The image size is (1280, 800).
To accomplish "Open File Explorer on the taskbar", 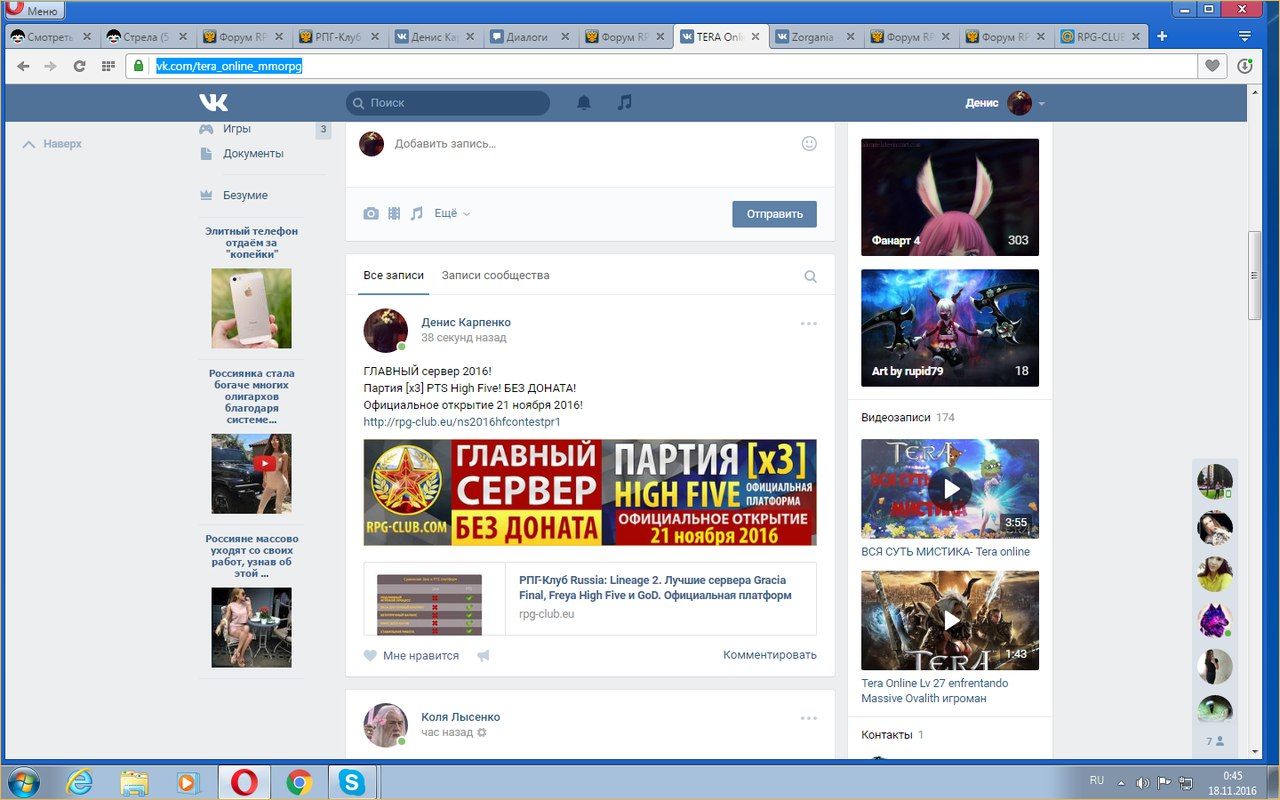I will pos(134,782).
